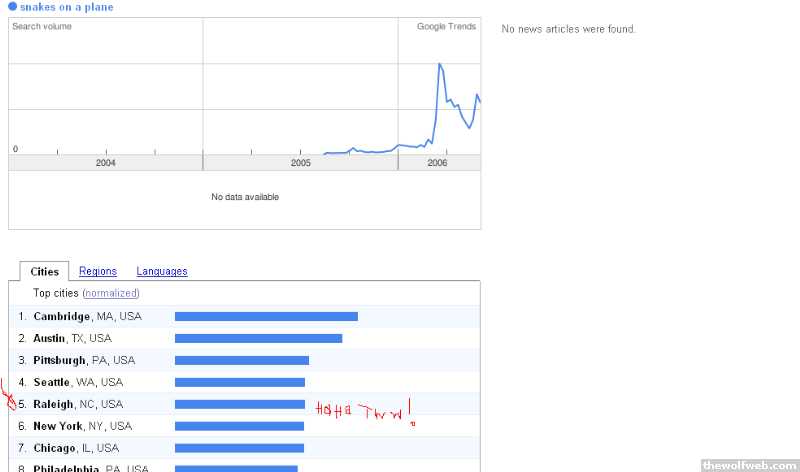Image resolution: width=800 pixels, height=472 pixels.
Task: Click the No data available news volume area
Action: click(244, 197)
